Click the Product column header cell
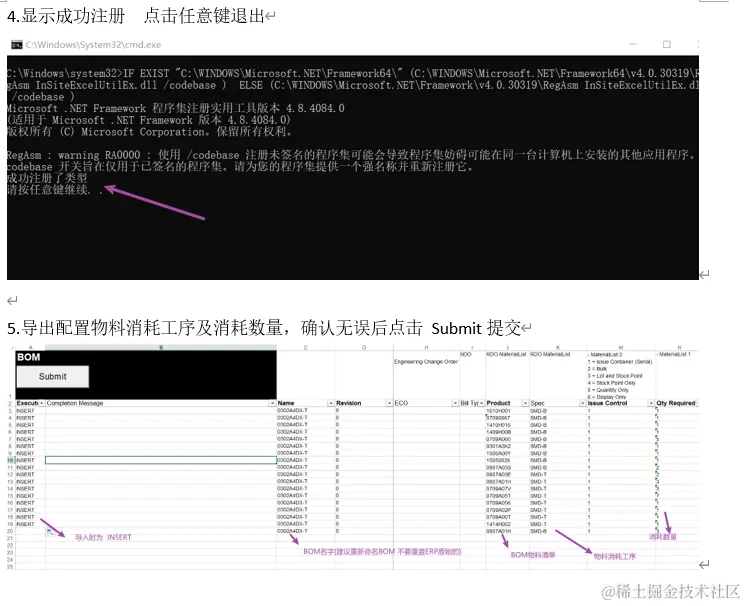 point(507,403)
